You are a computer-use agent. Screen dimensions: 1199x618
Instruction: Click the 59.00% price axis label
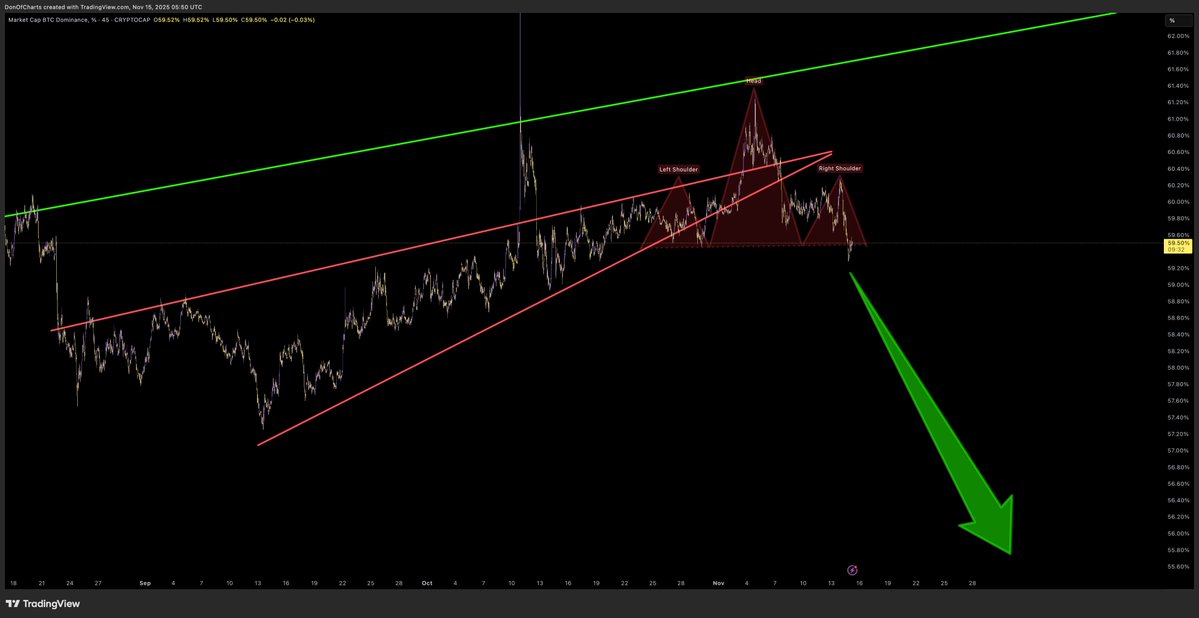[x=1178, y=285]
